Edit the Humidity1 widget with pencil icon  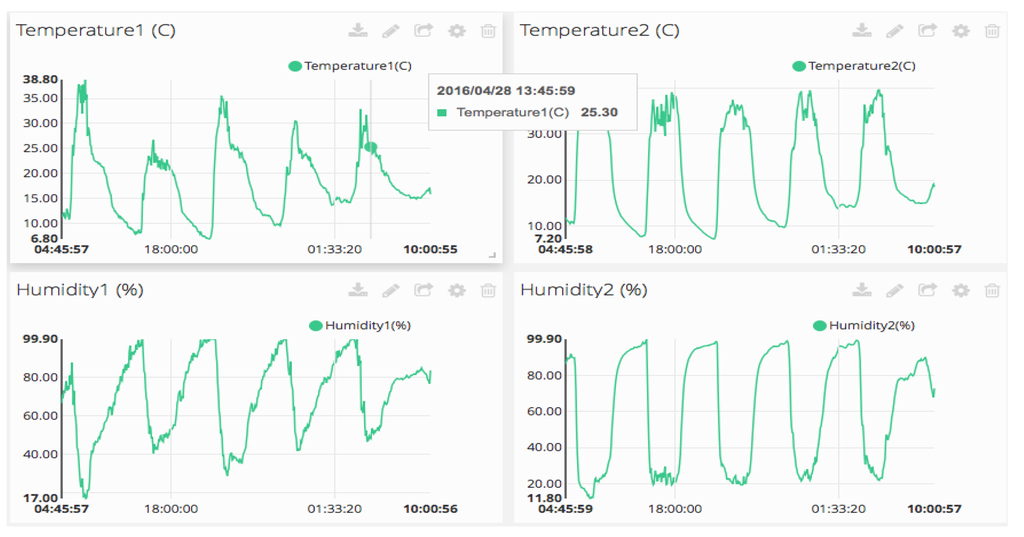(391, 290)
